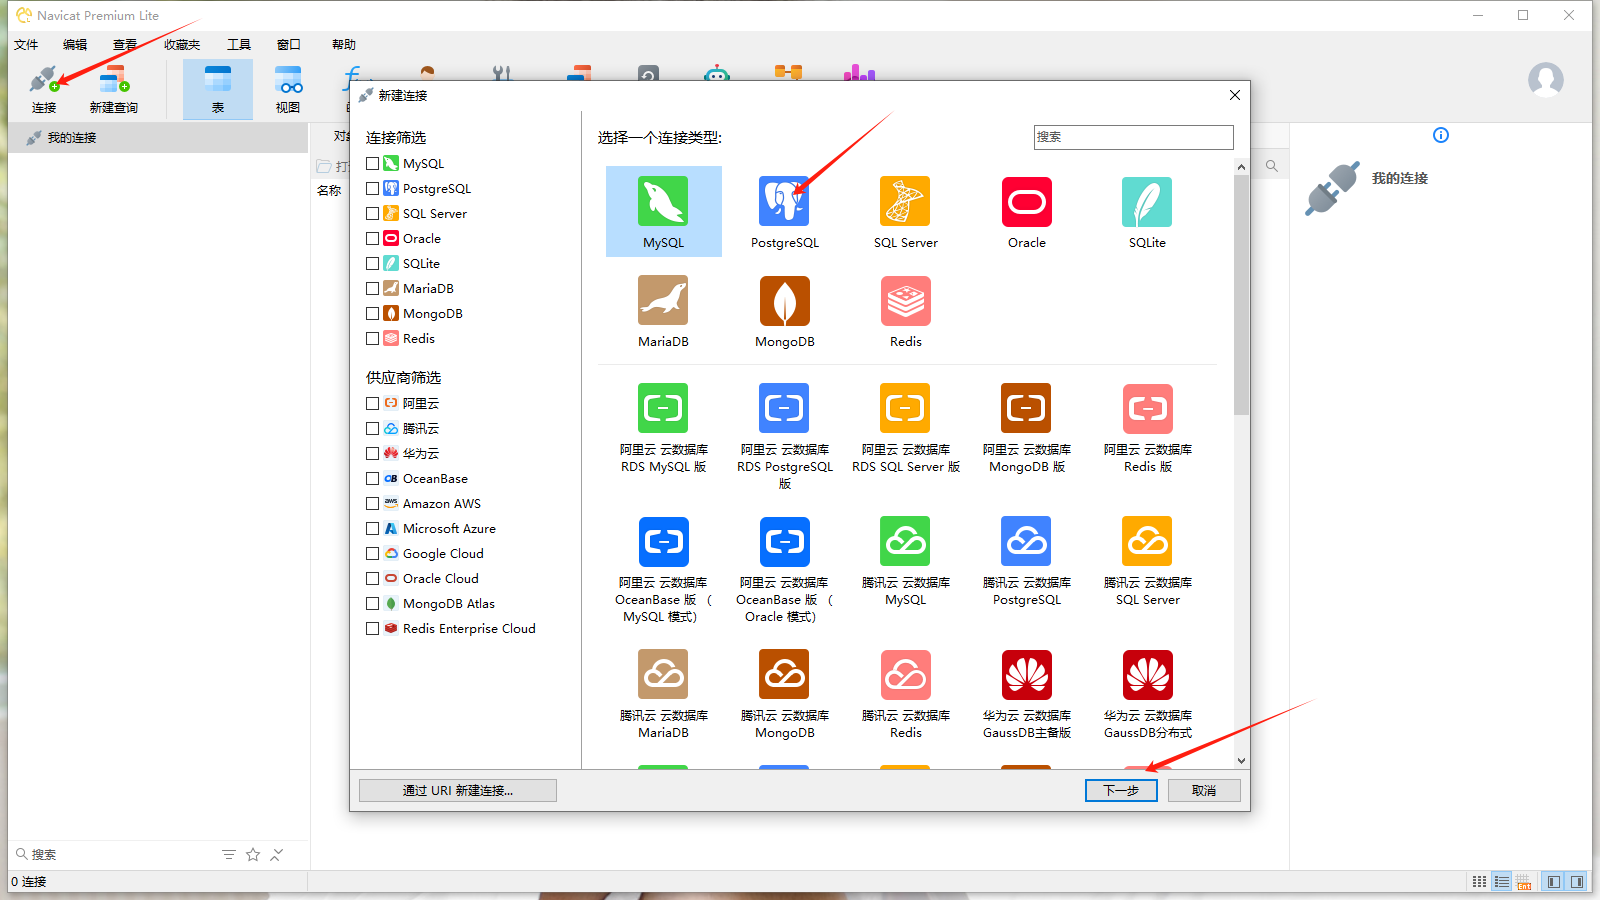Check the 阿里云 vendor filter
Viewport: 1600px width, 900px height.
click(x=372, y=403)
